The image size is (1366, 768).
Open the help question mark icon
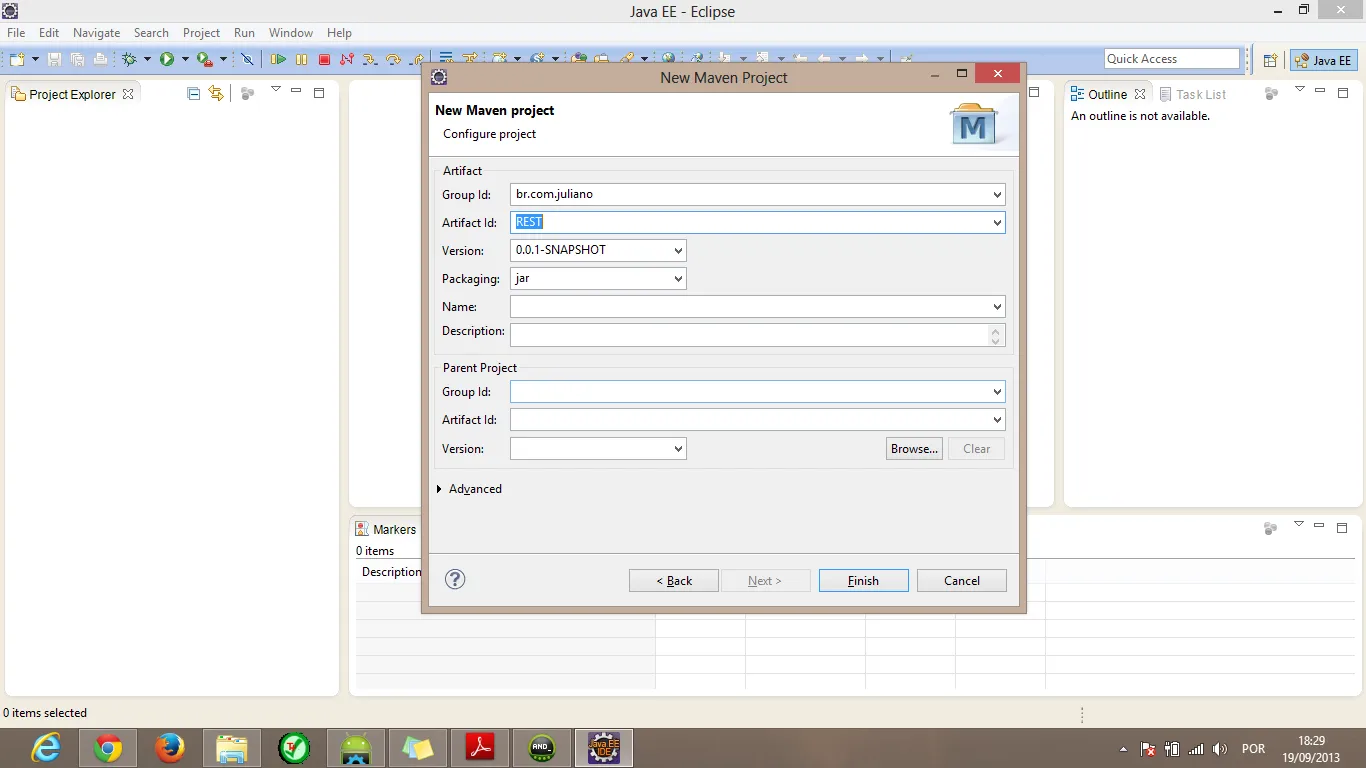(455, 579)
